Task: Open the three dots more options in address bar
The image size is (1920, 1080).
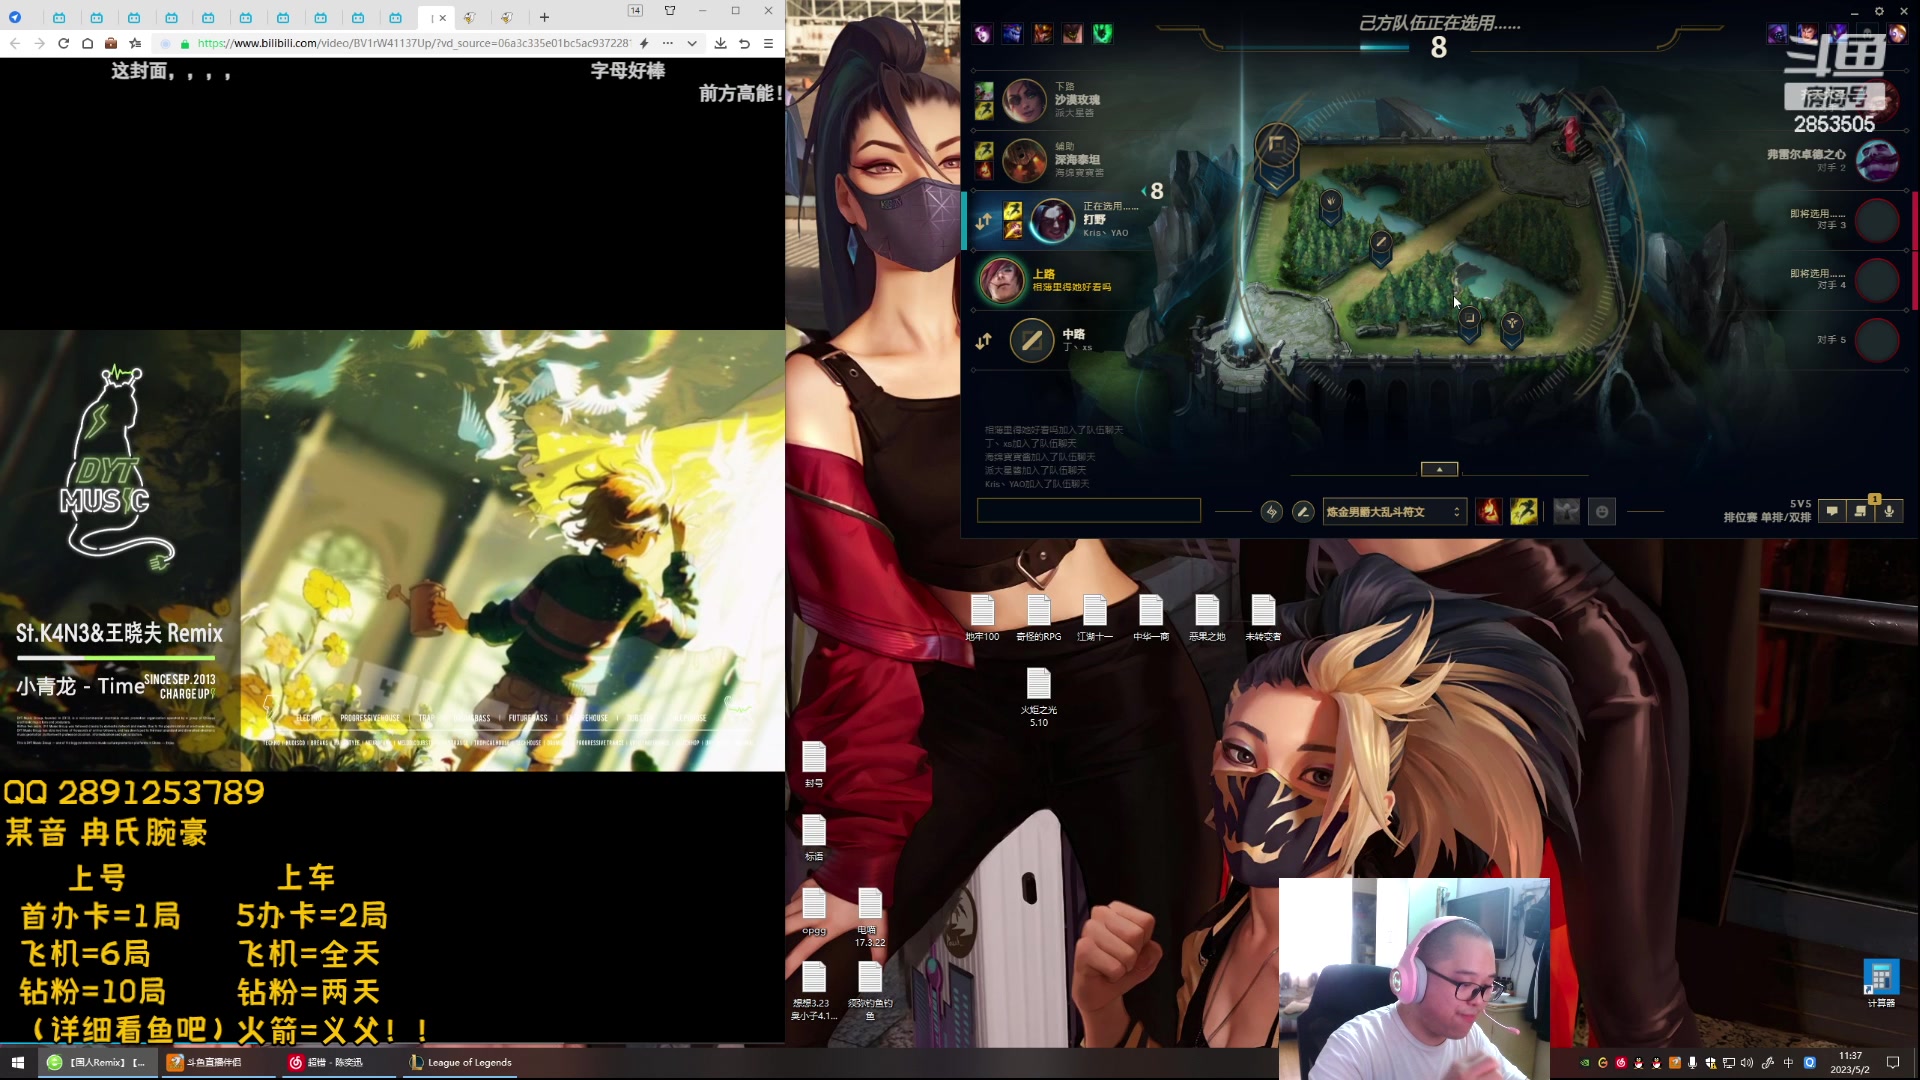Action: click(668, 43)
